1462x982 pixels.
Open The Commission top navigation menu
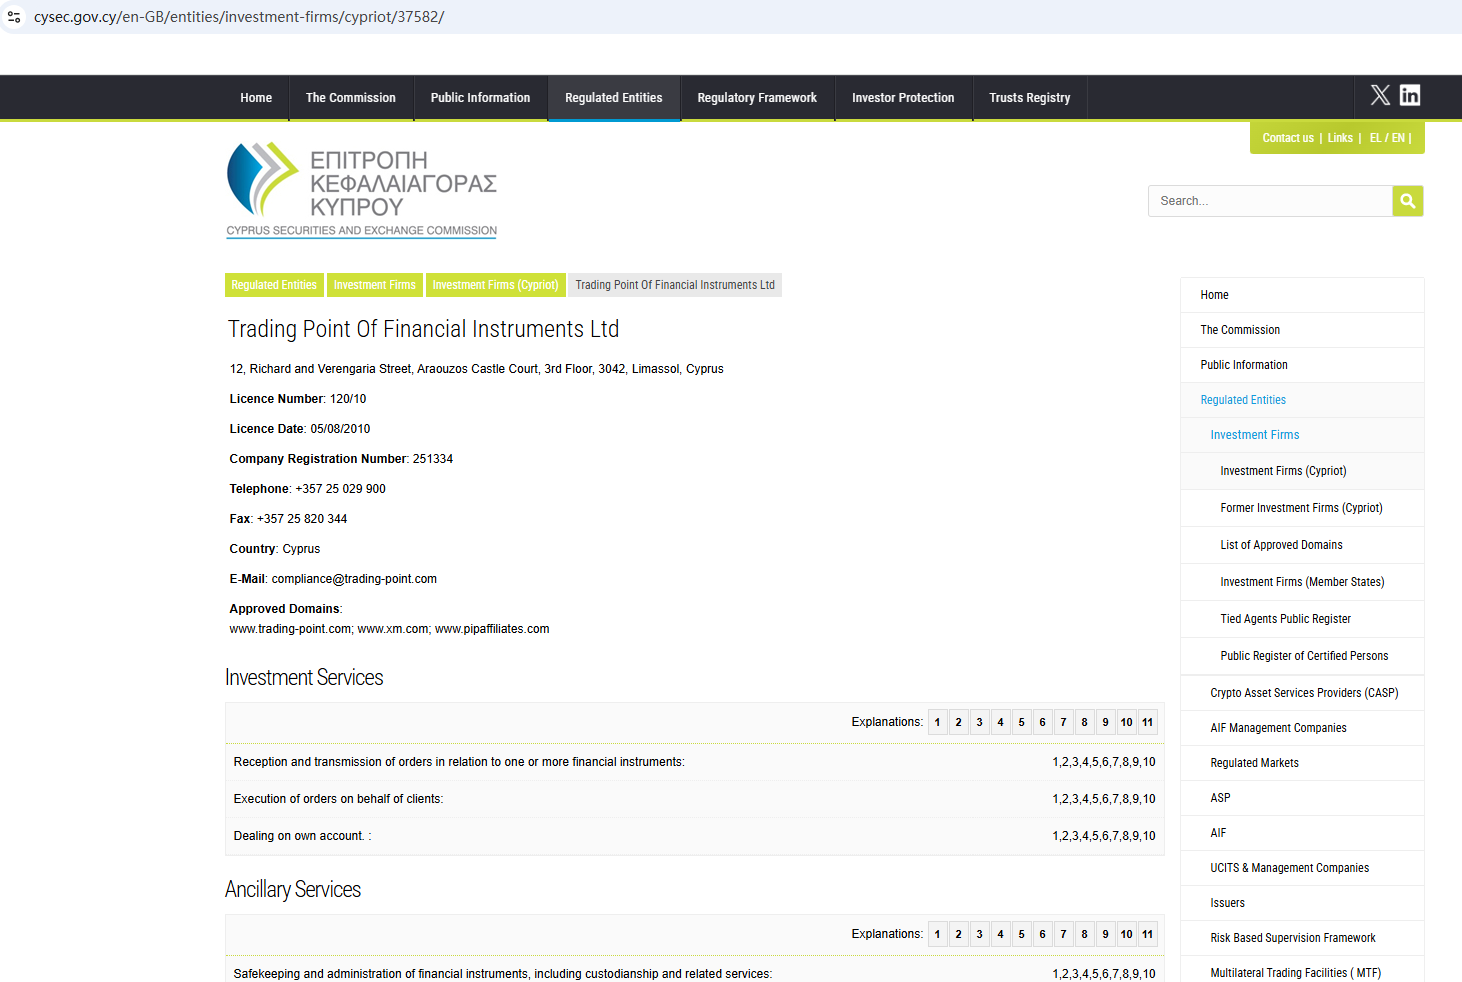click(351, 98)
